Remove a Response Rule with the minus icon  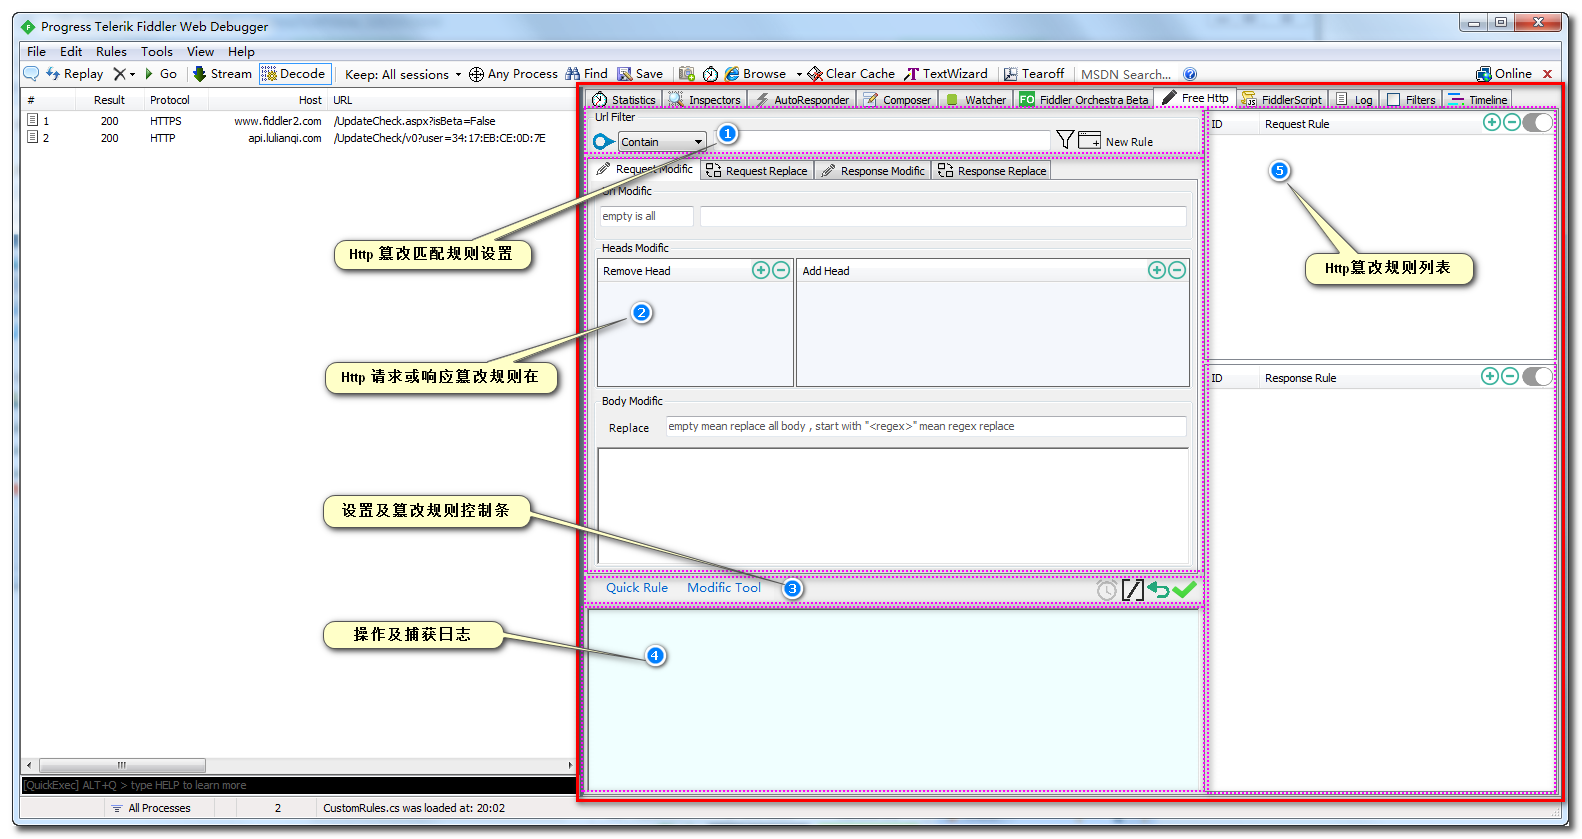point(1510,376)
